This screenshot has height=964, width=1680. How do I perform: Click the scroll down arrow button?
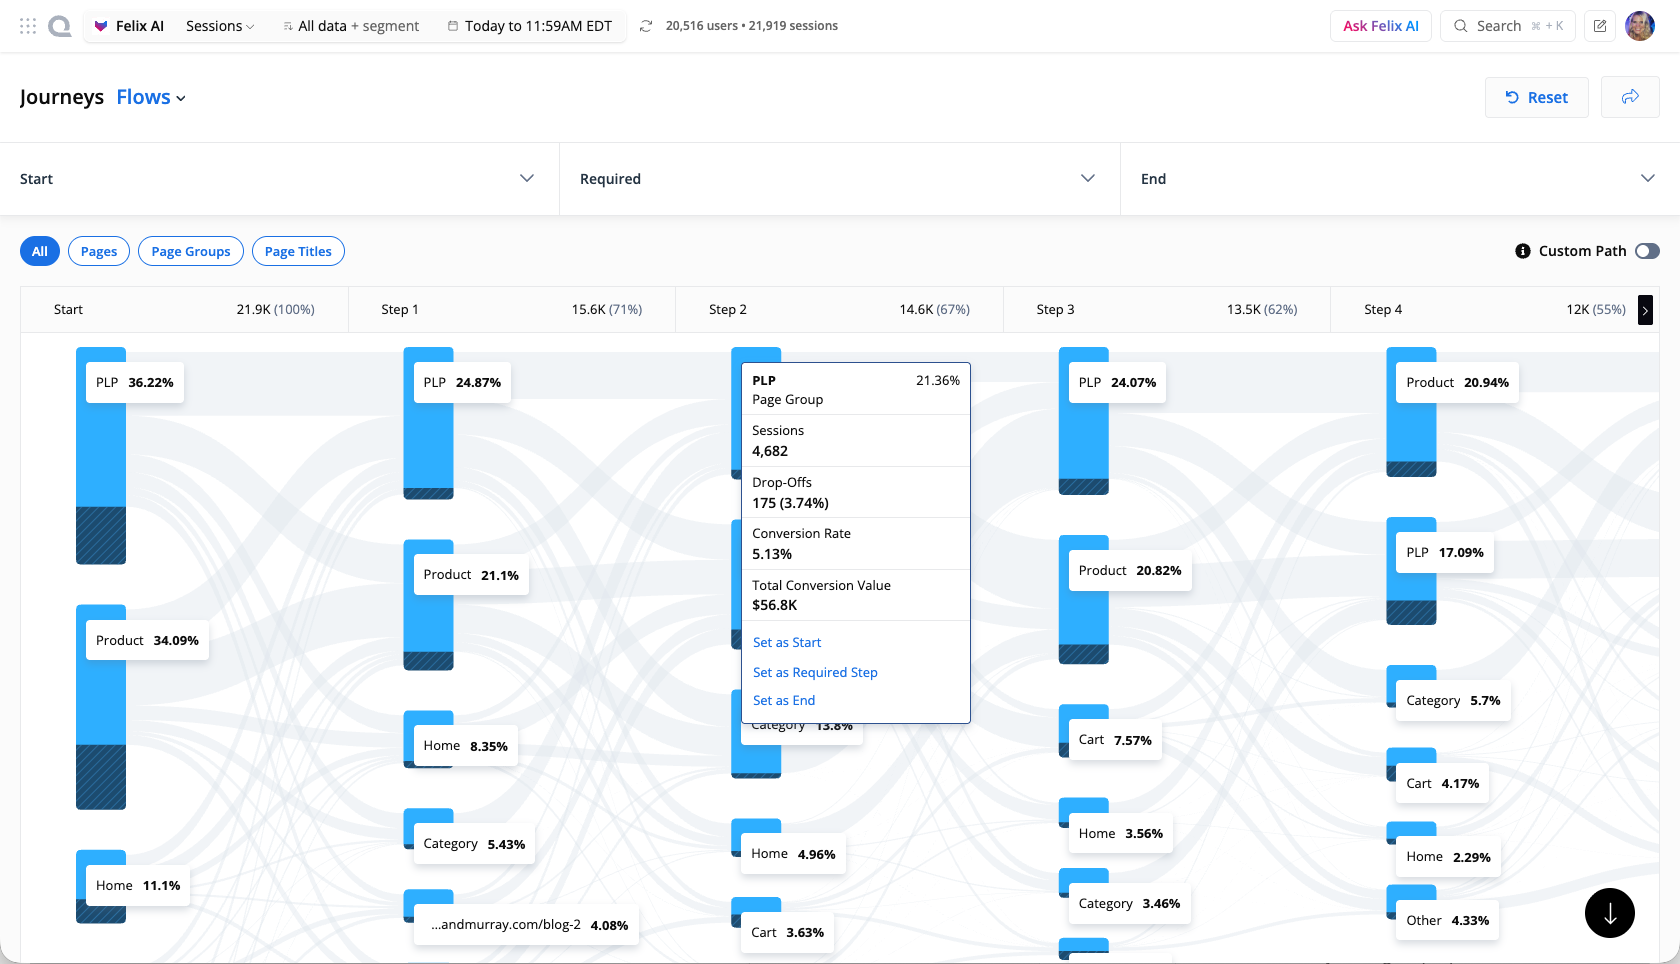tap(1610, 913)
